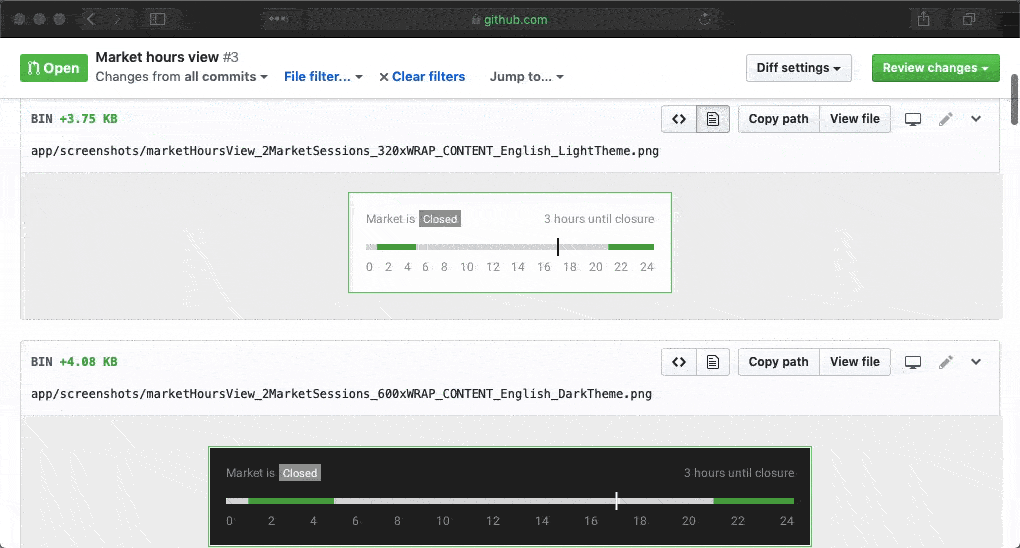1020x548 pixels.
Task: Collapse the LightTheme file diff chevron
Action: 977,119
